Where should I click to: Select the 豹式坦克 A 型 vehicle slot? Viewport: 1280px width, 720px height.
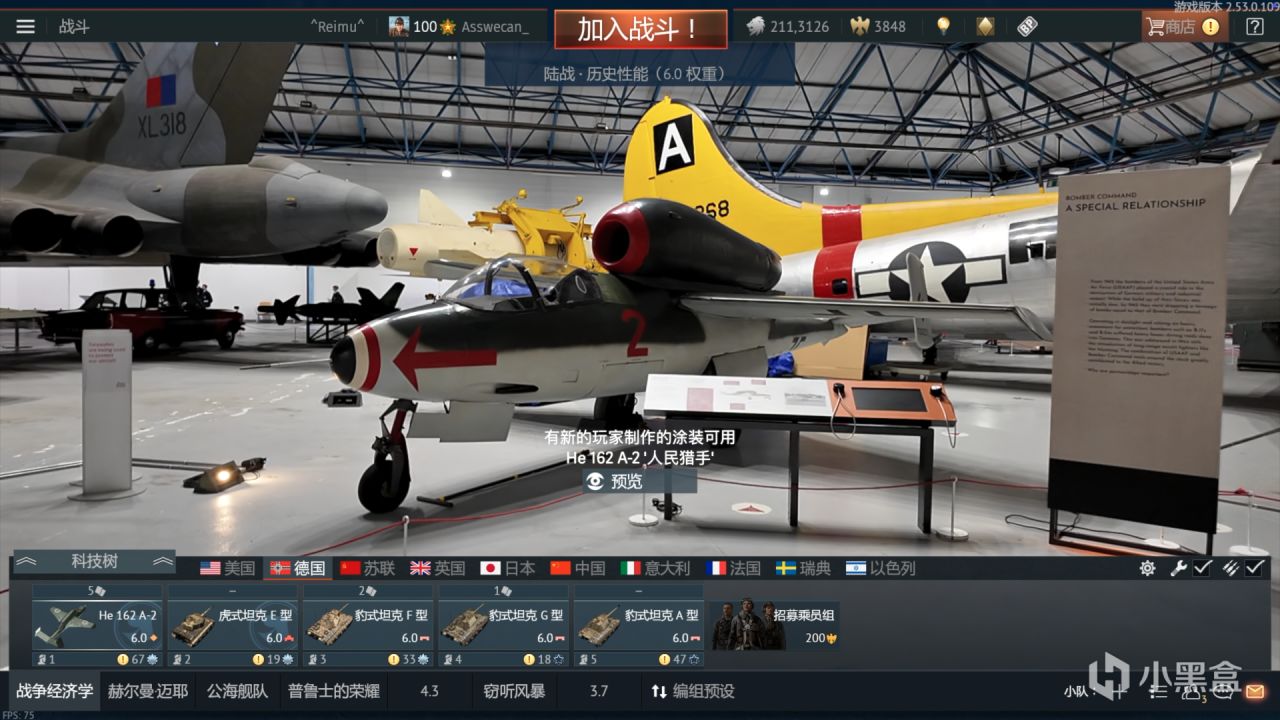click(x=638, y=625)
